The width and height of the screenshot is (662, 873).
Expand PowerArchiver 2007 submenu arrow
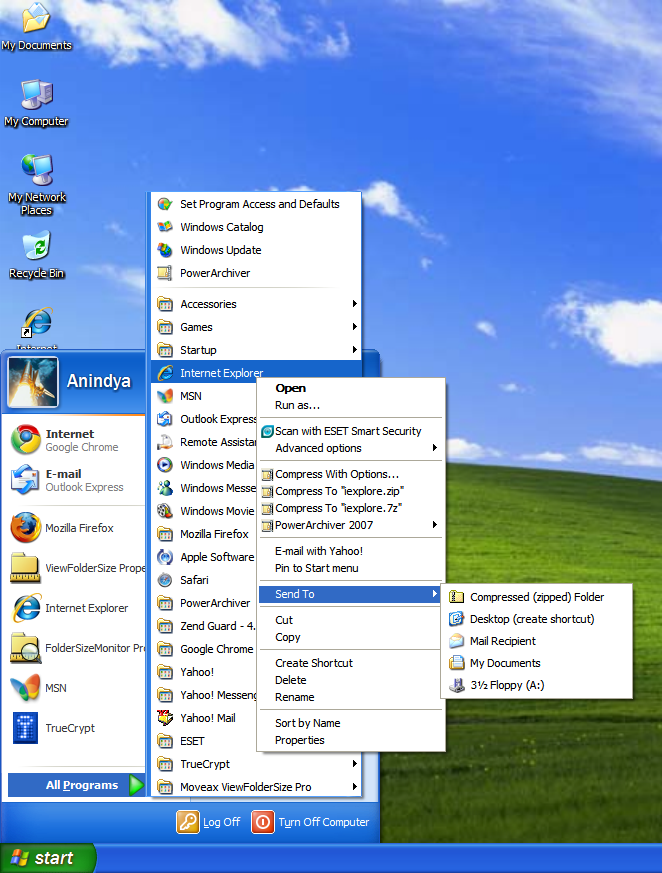[x=434, y=525]
